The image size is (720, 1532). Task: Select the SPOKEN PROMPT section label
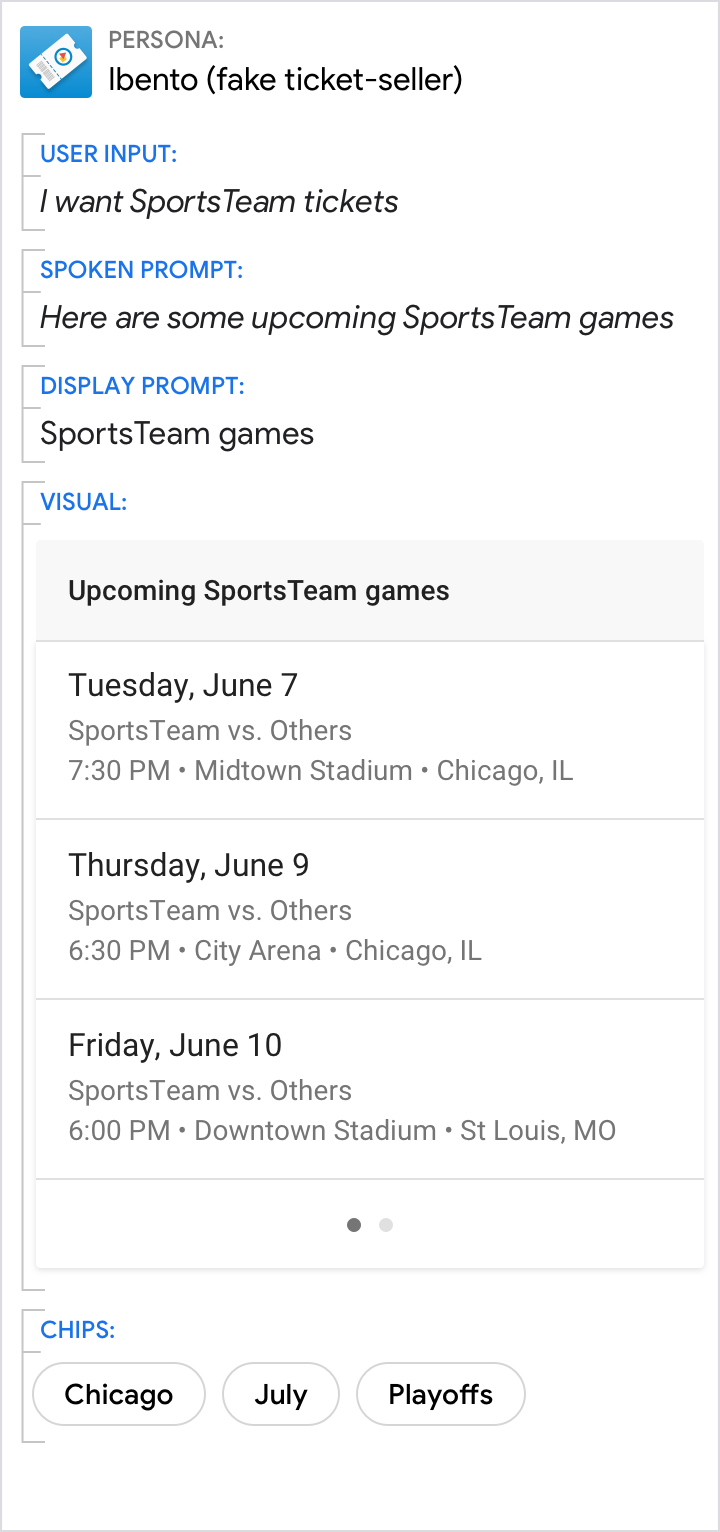pyautogui.click(x=142, y=270)
